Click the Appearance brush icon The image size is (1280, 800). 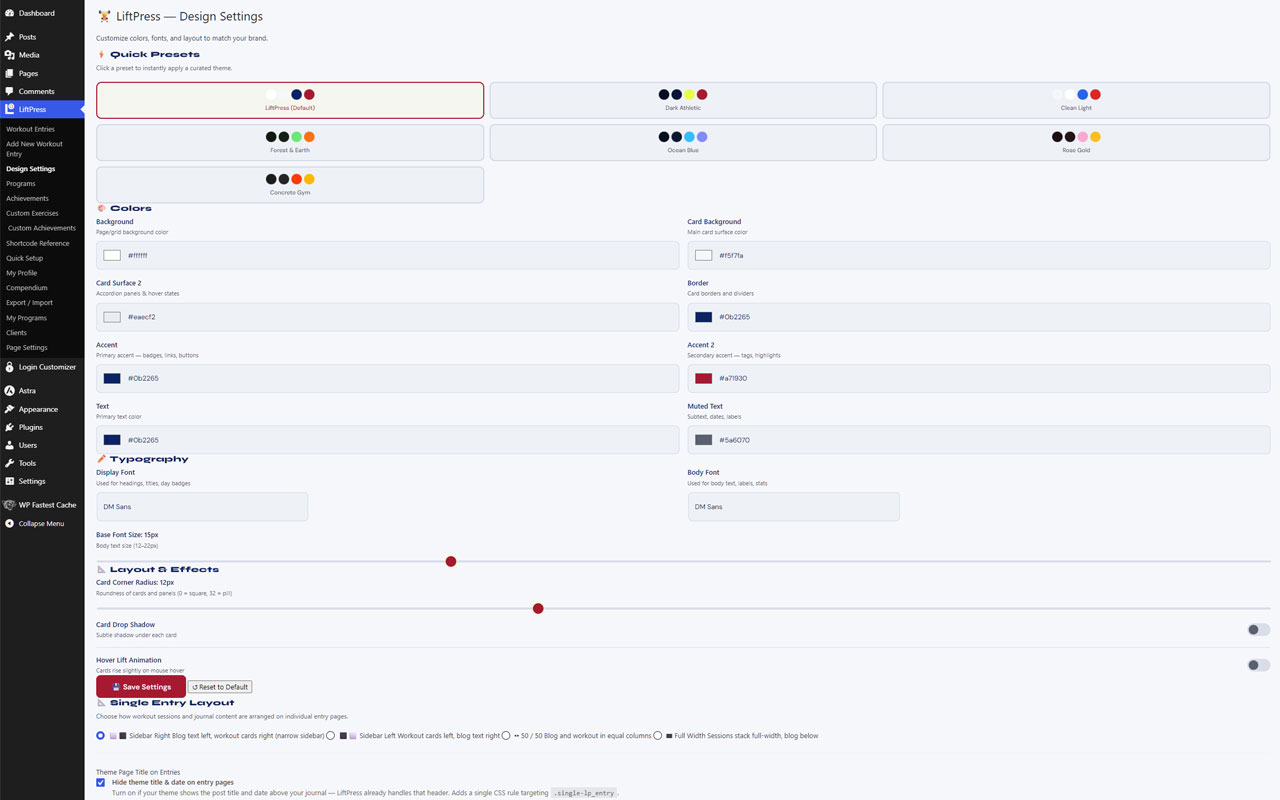point(10,409)
